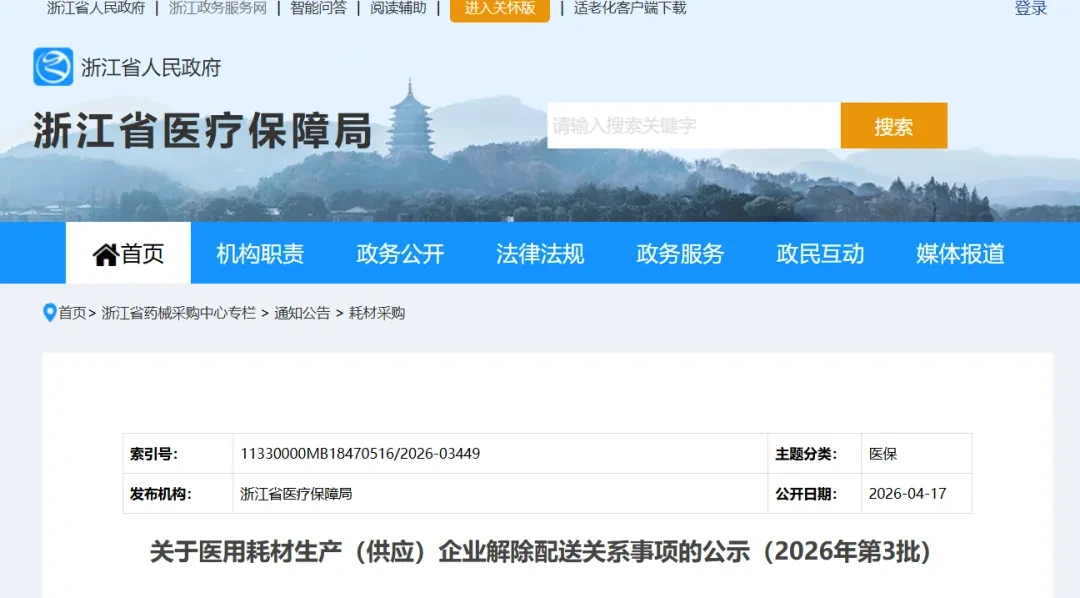Open the 政民互动 navigation tab

pyautogui.click(x=820, y=254)
